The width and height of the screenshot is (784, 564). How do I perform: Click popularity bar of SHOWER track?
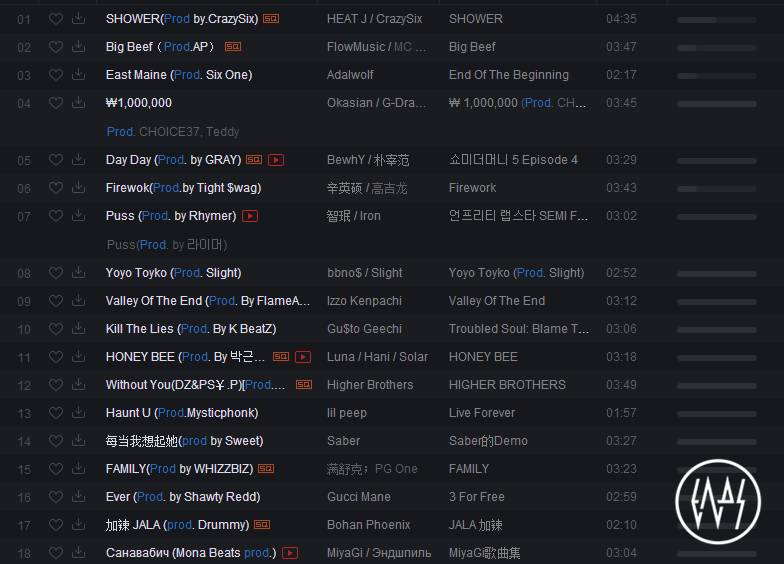716,20
